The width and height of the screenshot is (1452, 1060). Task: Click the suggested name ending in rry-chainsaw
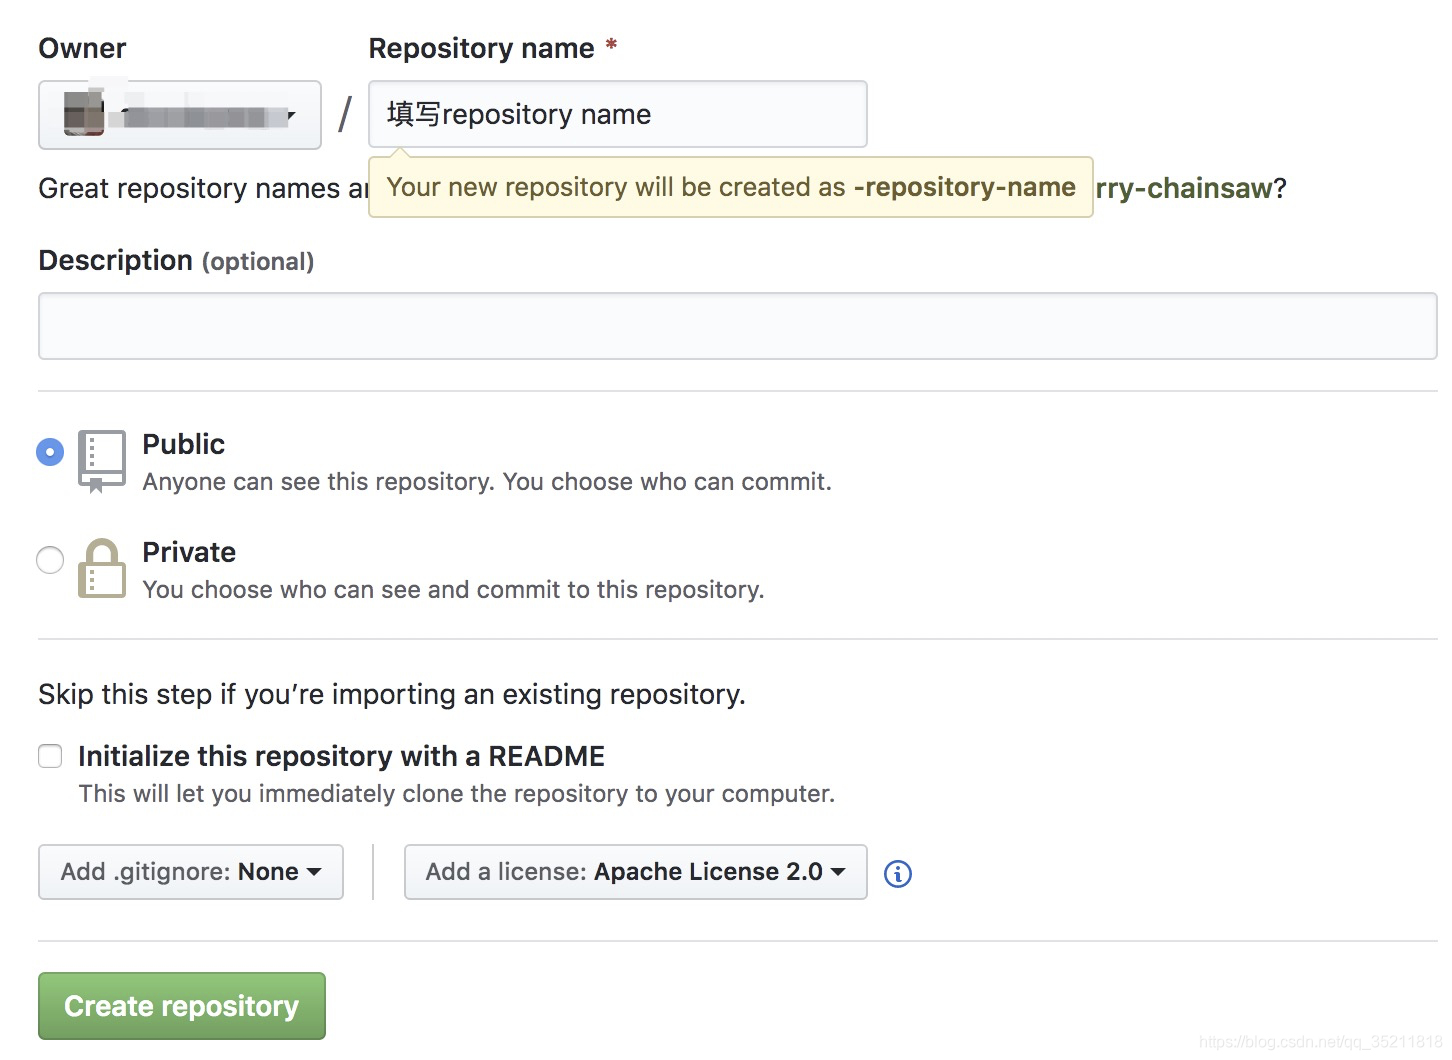1184,188
